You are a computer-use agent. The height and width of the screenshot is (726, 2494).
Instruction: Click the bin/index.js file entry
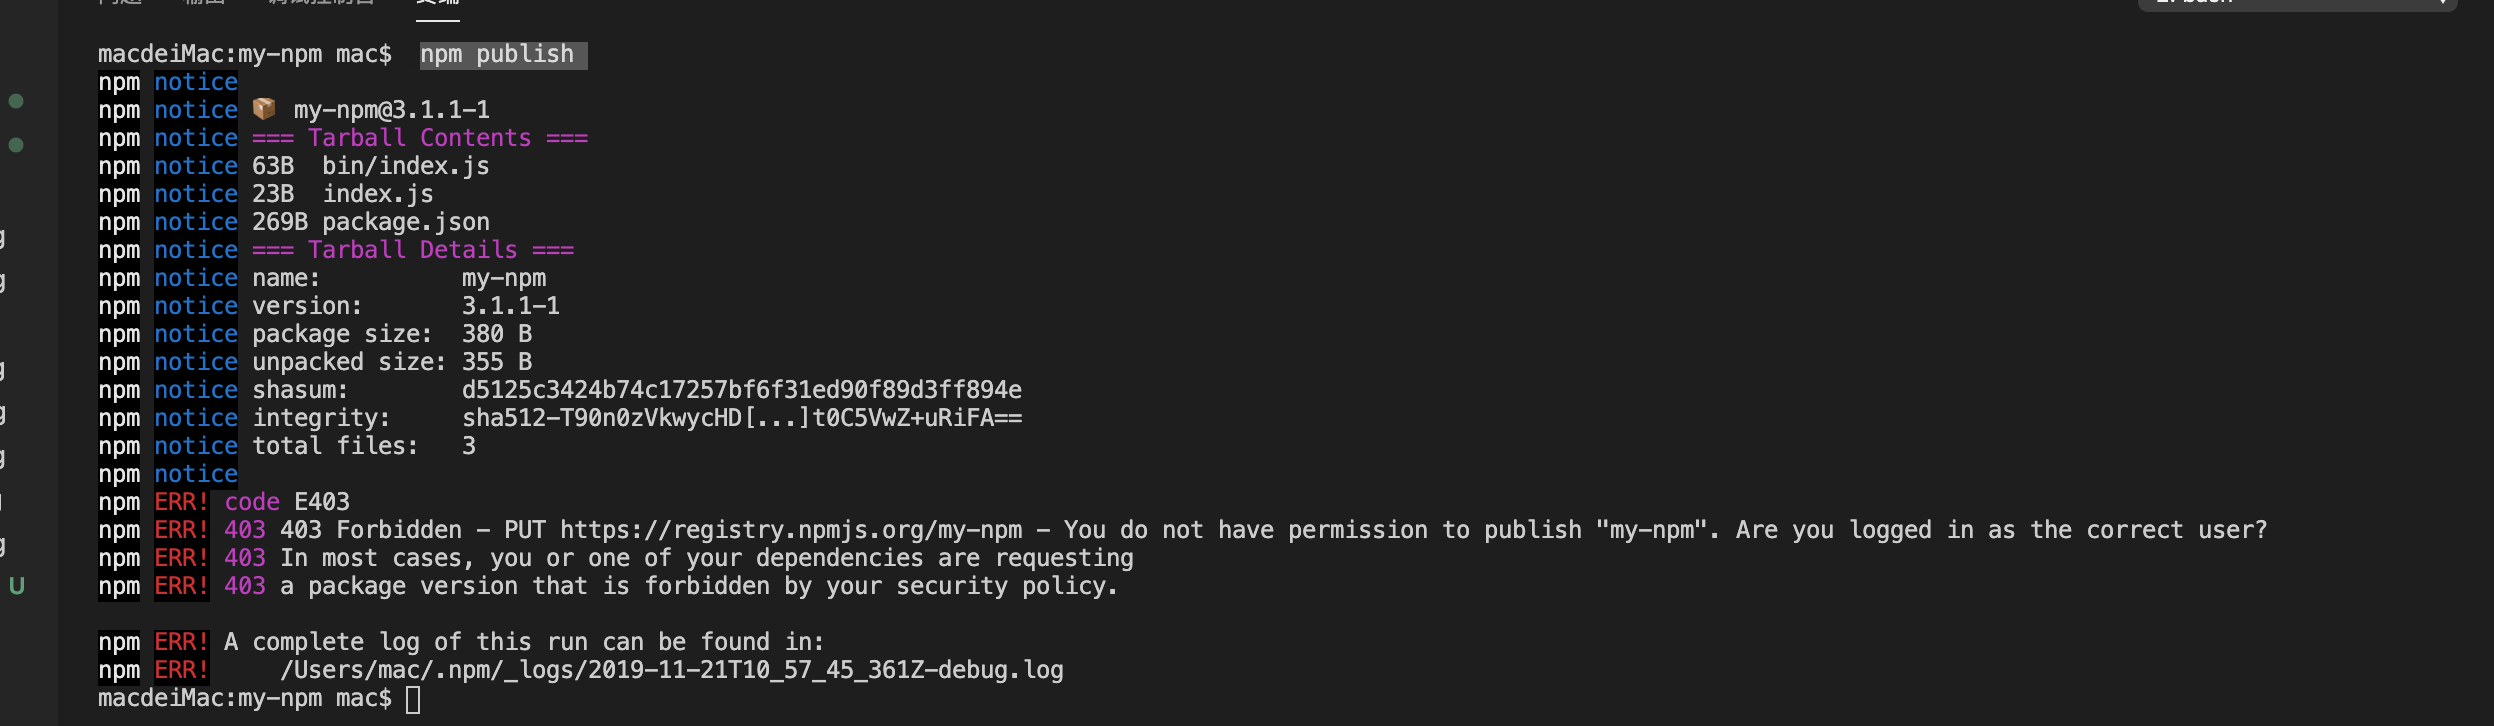tap(406, 166)
